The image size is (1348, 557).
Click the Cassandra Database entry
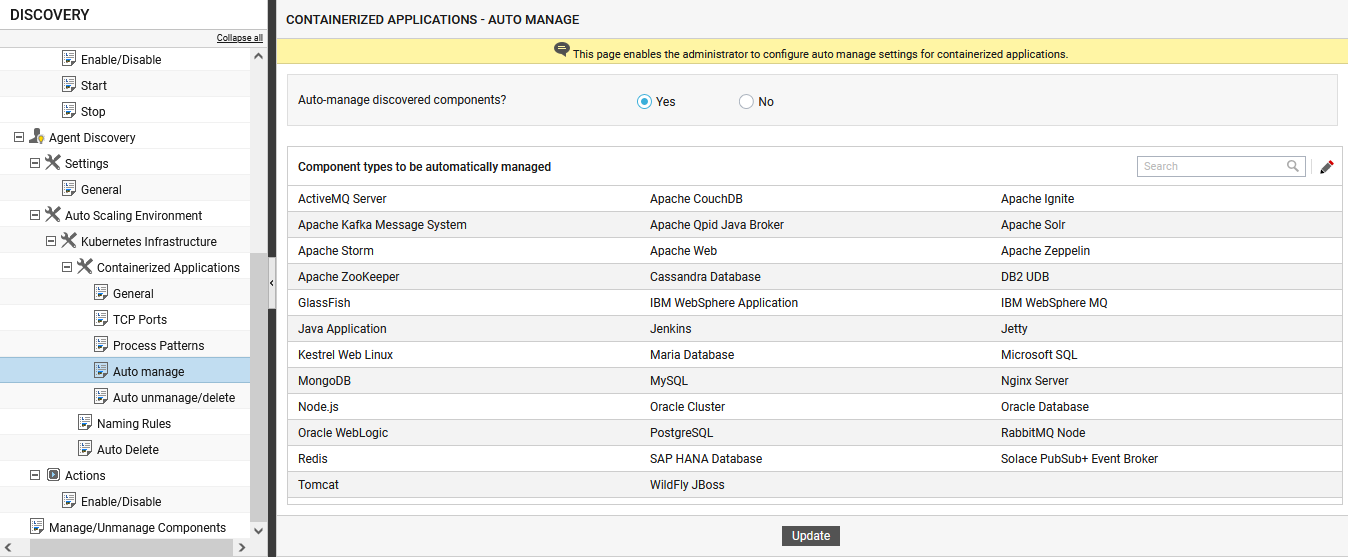(x=705, y=277)
